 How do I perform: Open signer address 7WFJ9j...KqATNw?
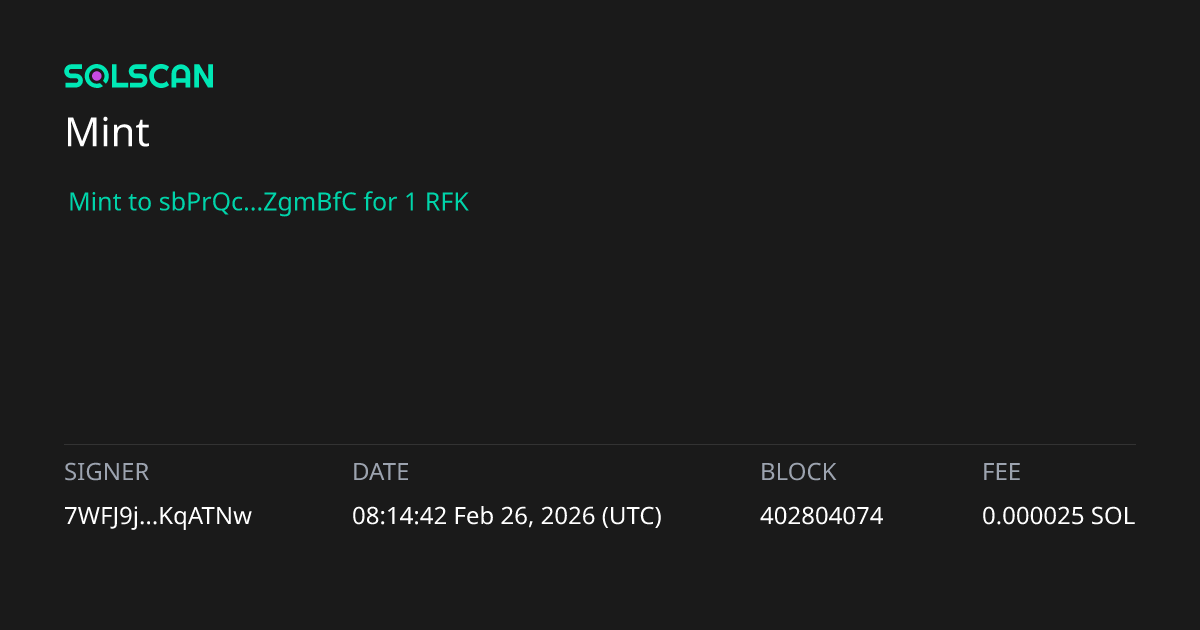tap(158, 516)
